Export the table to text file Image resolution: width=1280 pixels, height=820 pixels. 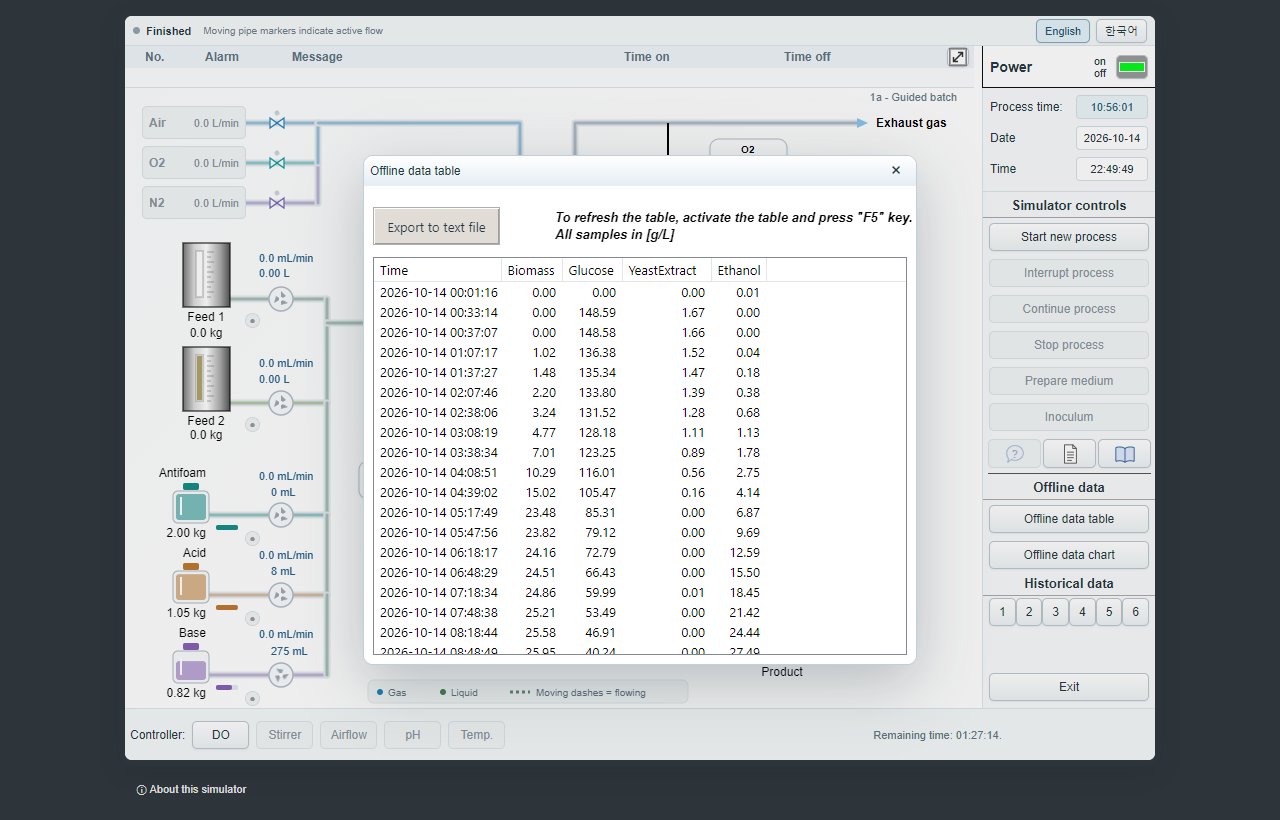[436, 227]
